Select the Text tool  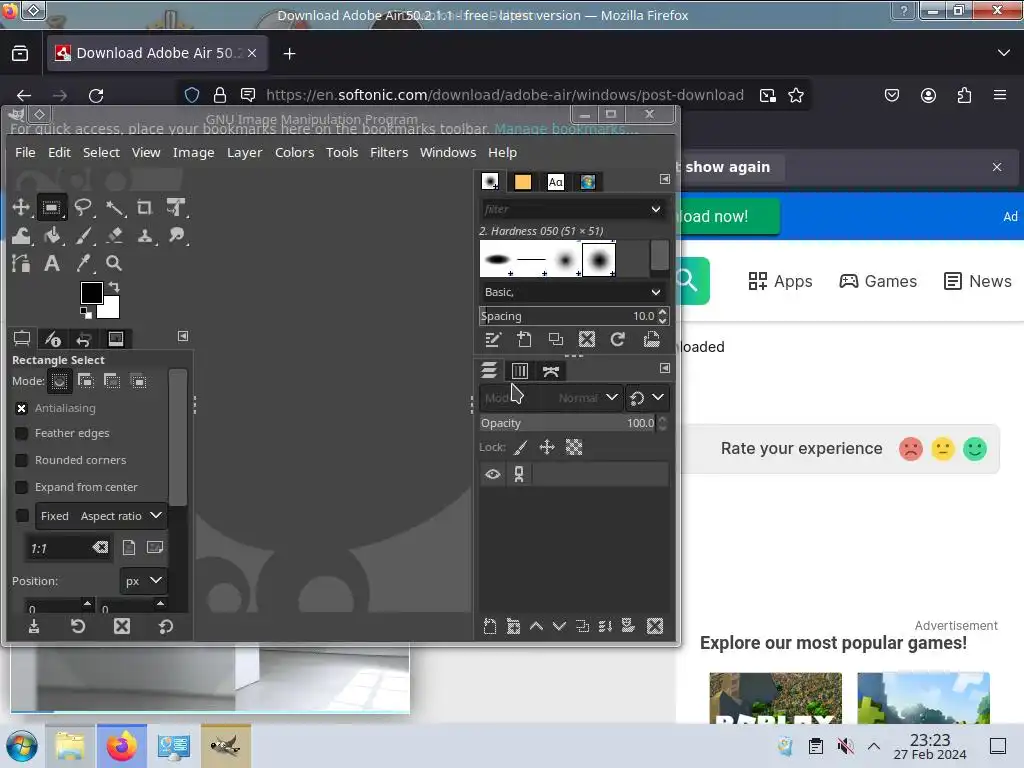click(x=52, y=263)
